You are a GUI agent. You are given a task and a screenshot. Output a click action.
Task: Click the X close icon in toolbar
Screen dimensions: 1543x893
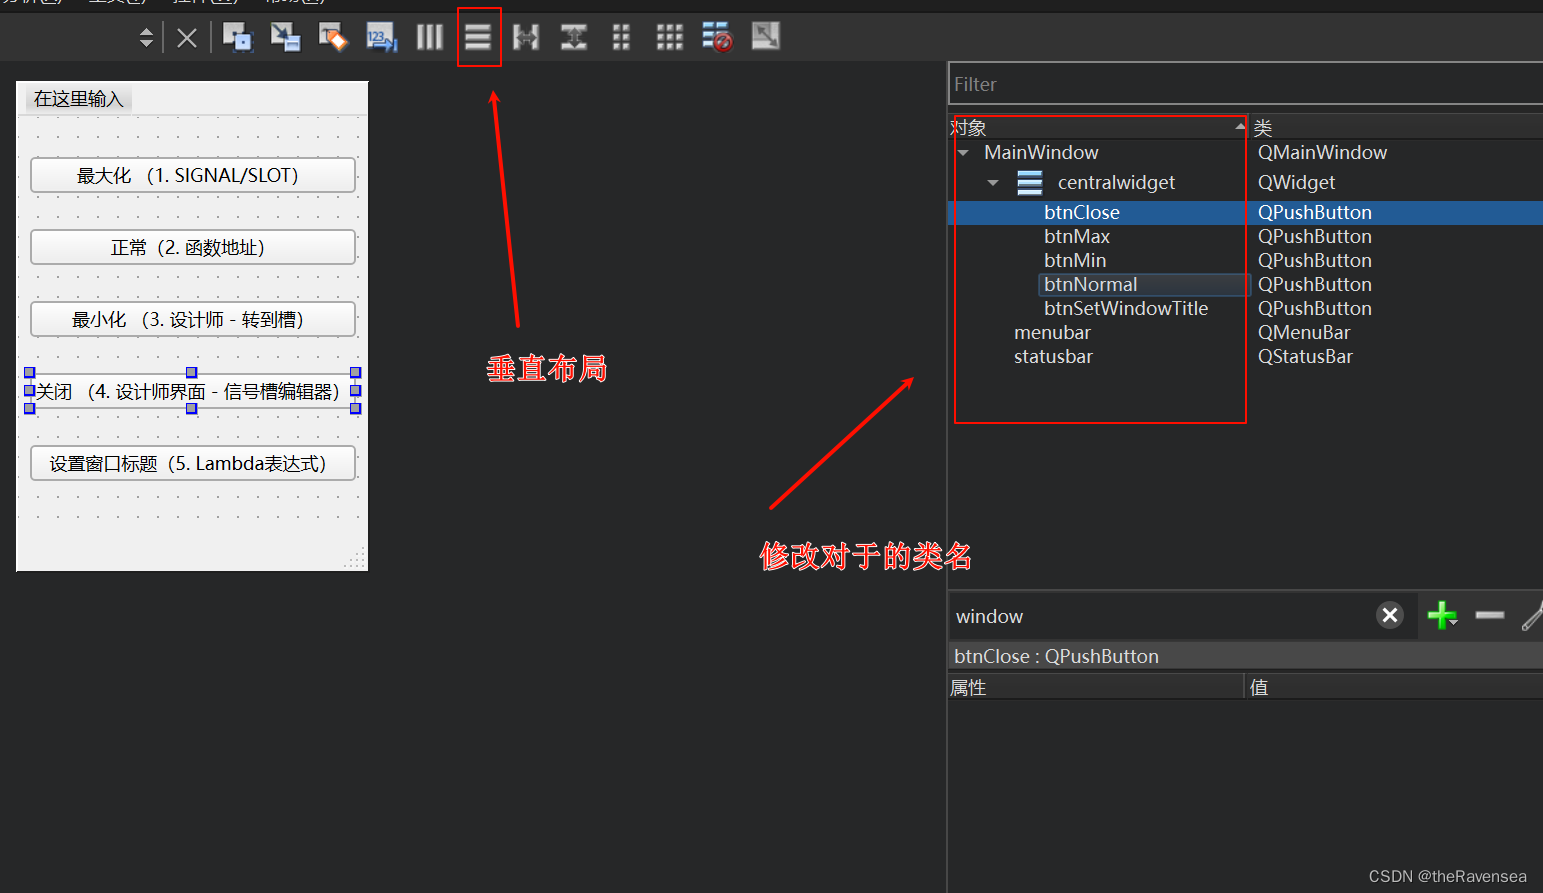point(187,39)
